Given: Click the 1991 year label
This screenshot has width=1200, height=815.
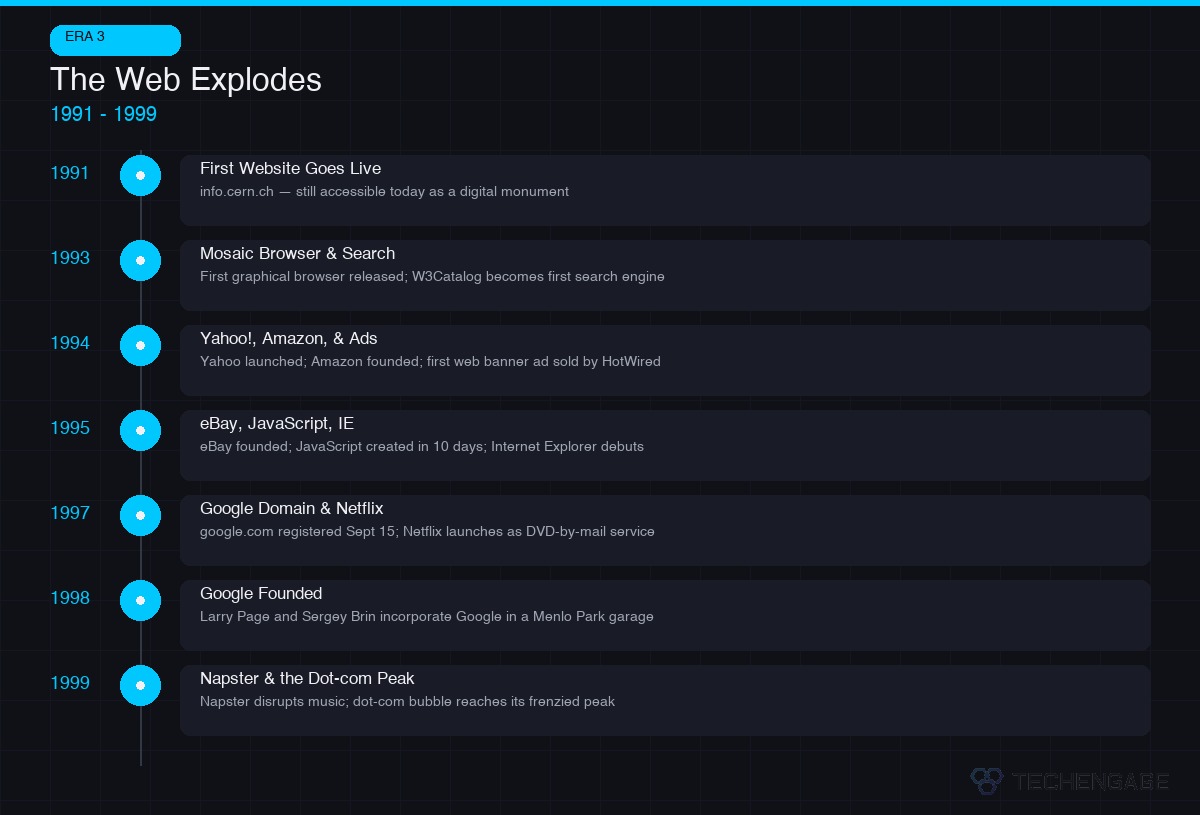Looking at the screenshot, I should (x=70, y=173).
